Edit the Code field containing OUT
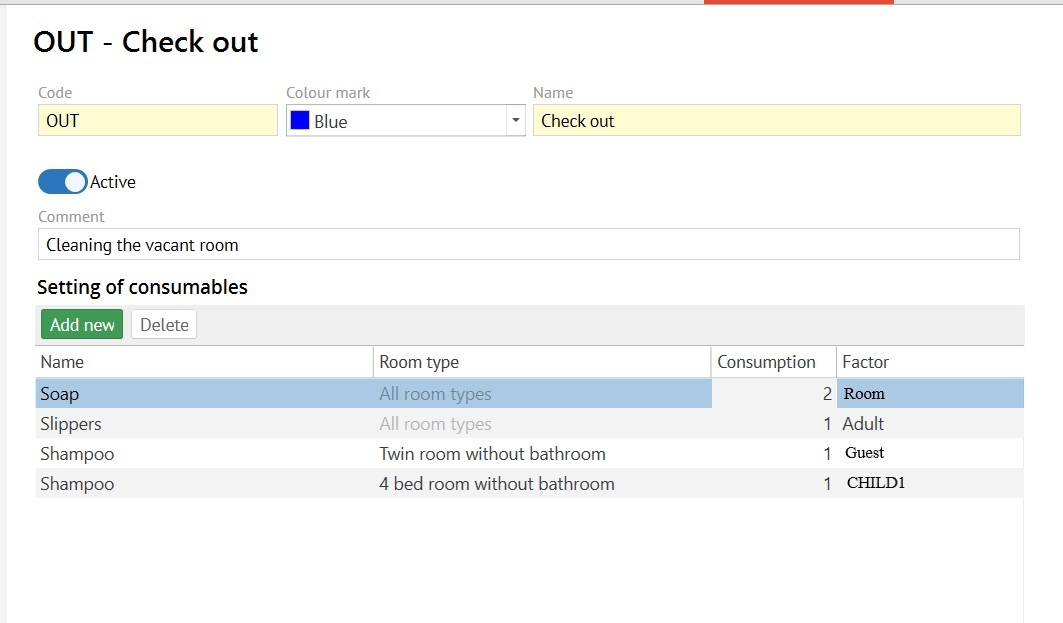The image size is (1063, 623). [157, 121]
